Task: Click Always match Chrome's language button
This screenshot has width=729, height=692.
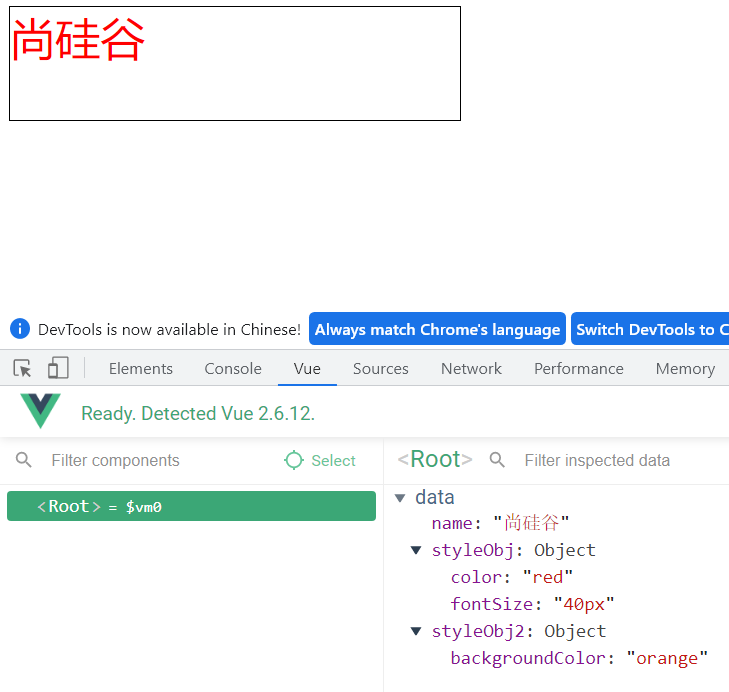Action: tap(437, 329)
